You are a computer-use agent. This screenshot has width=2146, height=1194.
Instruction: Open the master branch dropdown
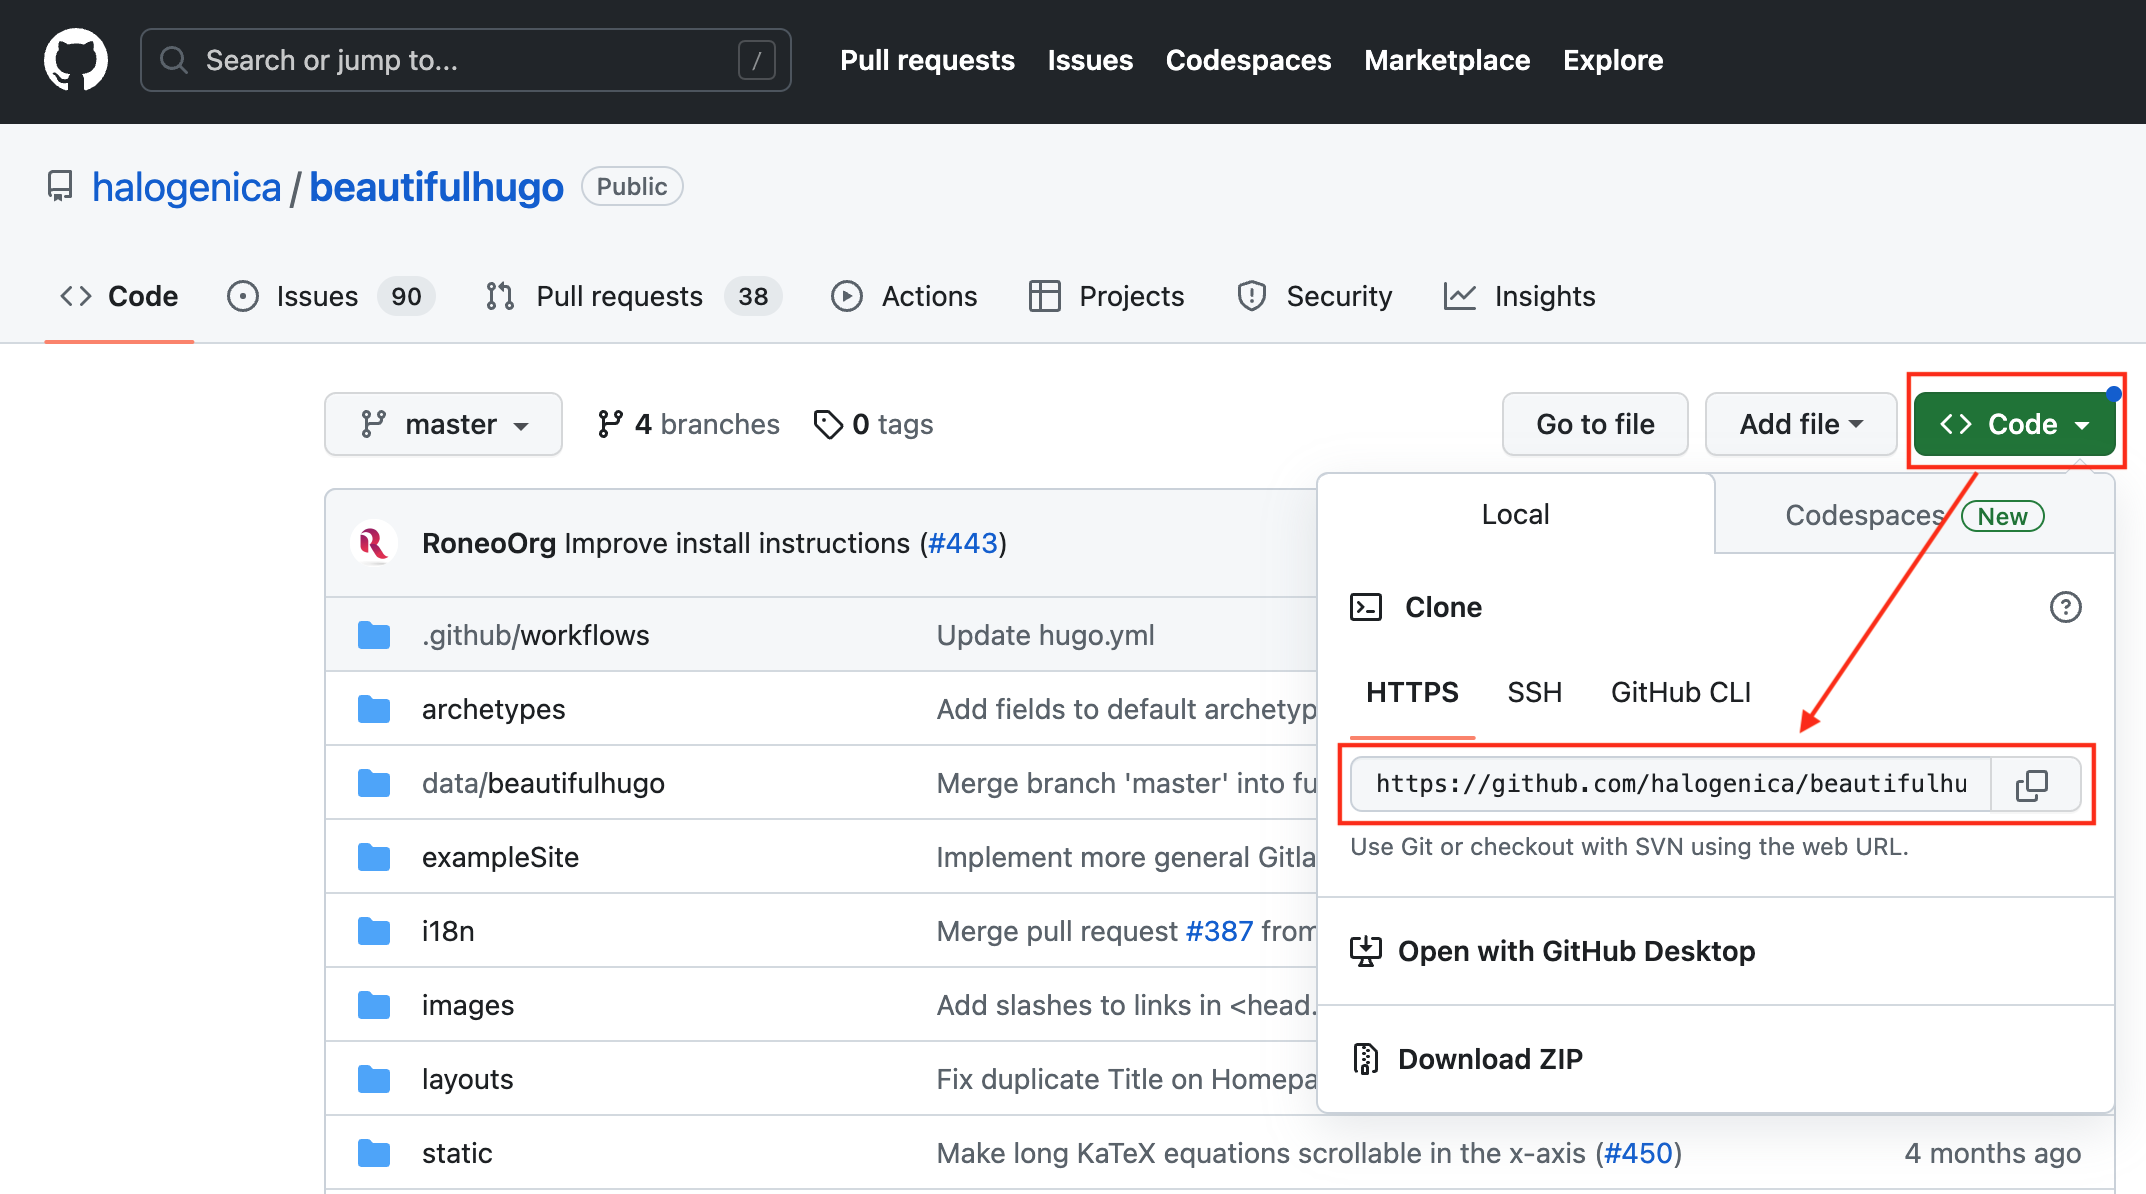tap(443, 424)
